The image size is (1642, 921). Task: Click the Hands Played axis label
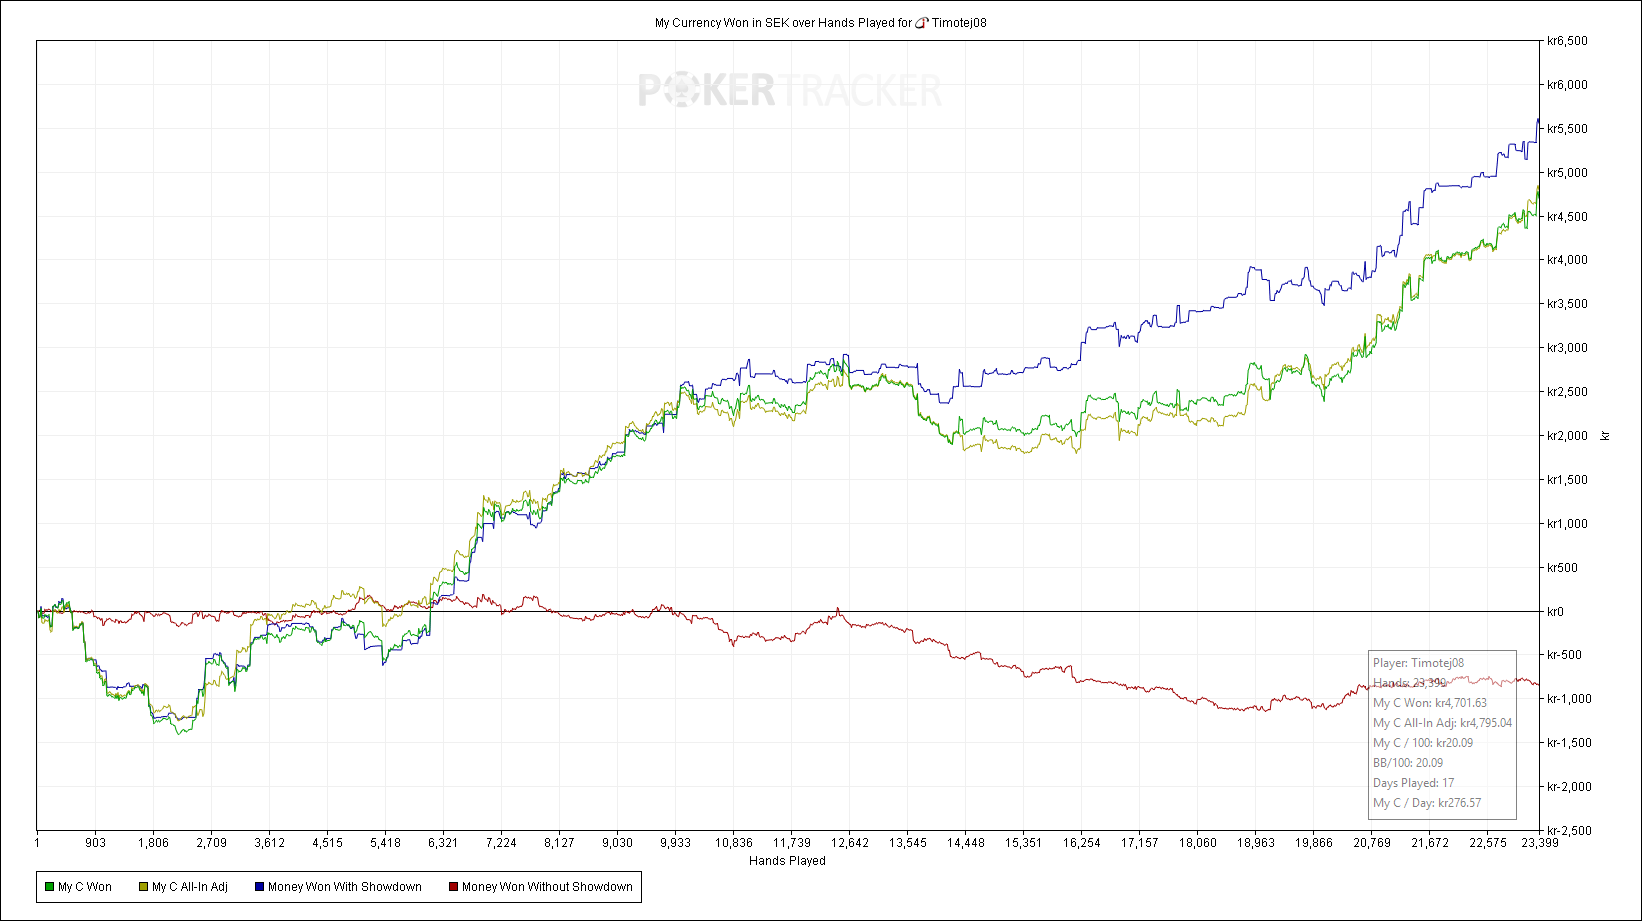[787, 861]
